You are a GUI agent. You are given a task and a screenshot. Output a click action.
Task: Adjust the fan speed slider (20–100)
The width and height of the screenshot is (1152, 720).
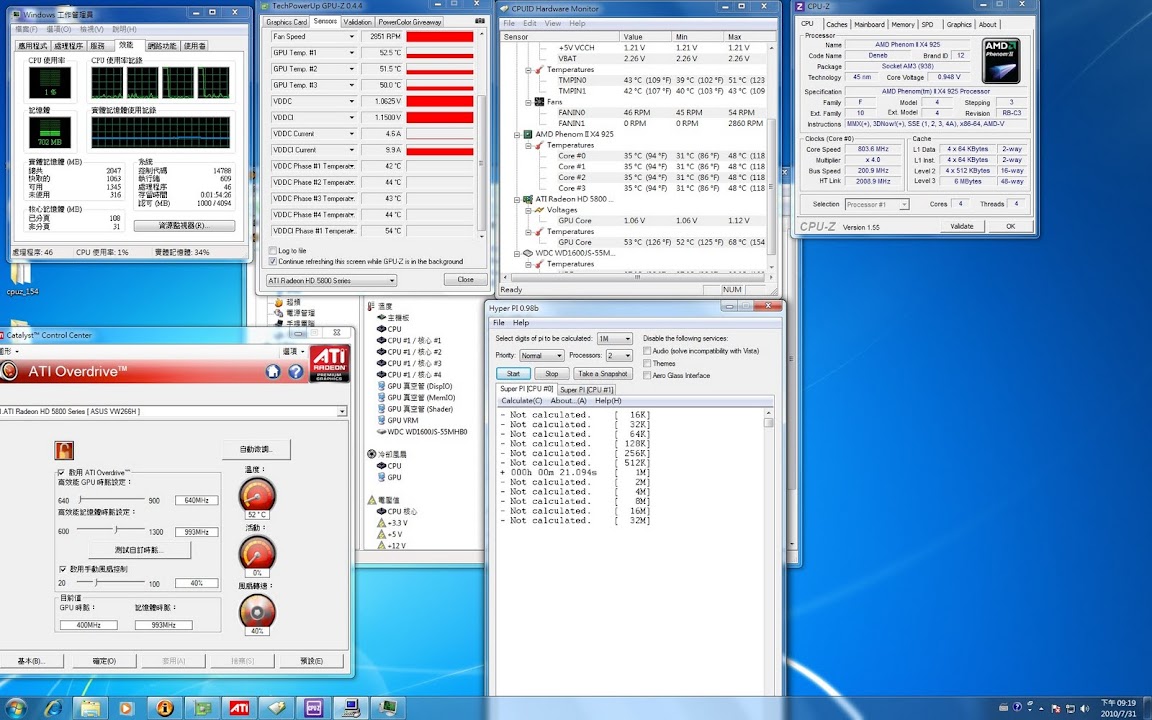coord(110,582)
